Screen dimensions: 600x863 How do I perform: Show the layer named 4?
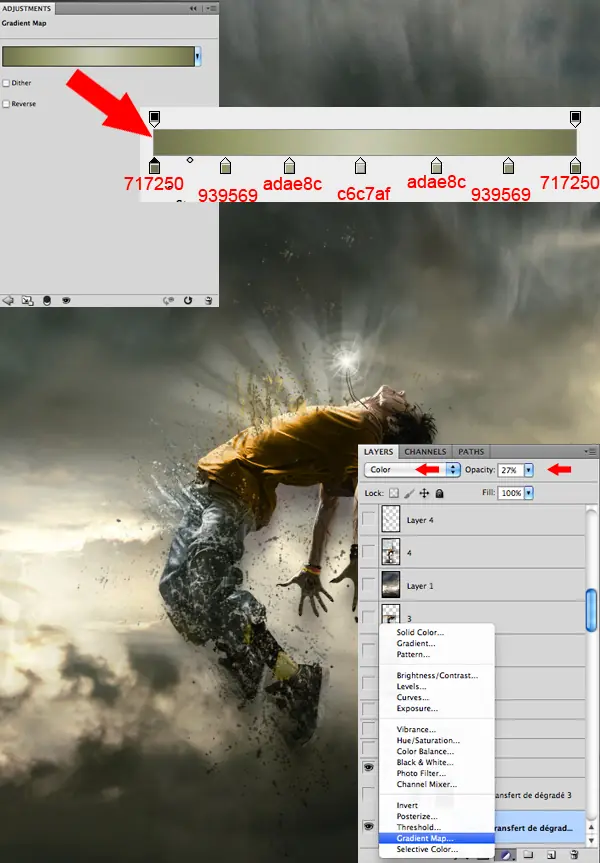coord(368,552)
